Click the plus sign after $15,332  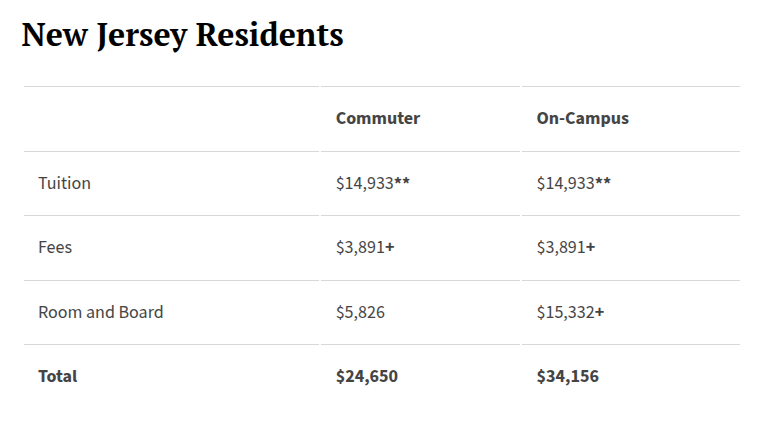click(x=600, y=311)
